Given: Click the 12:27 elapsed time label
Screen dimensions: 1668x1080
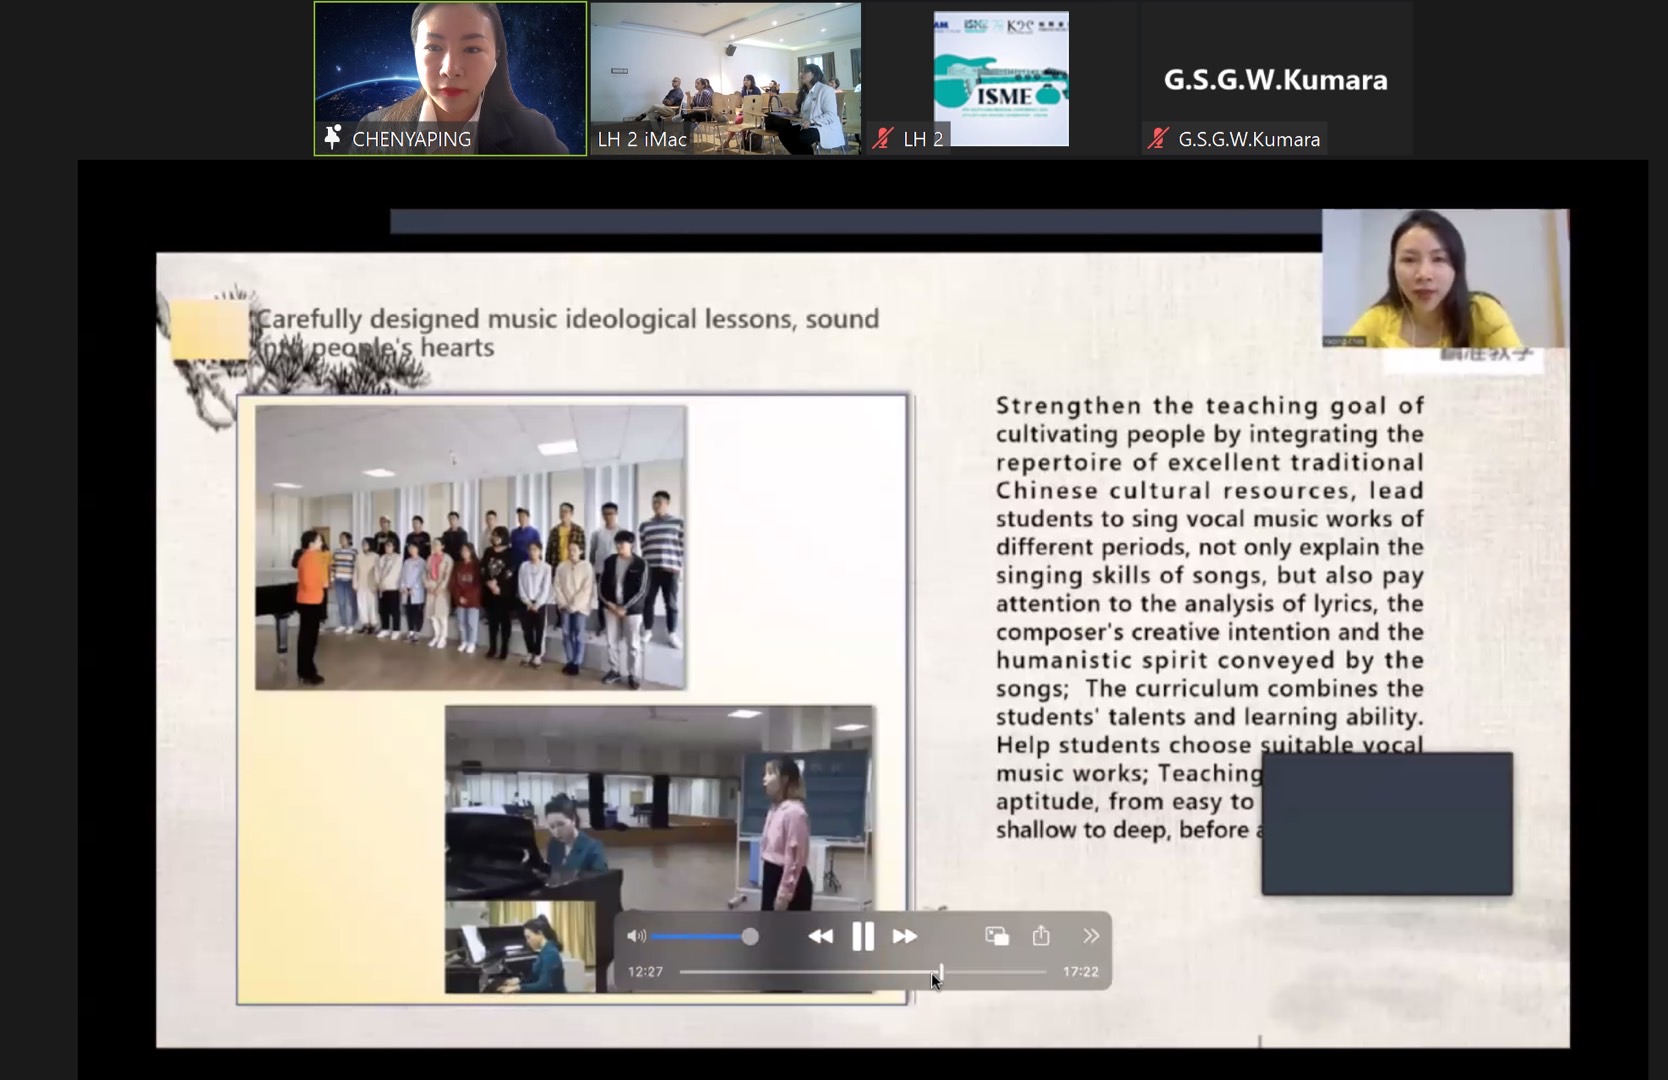Looking at the screenshot, I should (645, 971).
